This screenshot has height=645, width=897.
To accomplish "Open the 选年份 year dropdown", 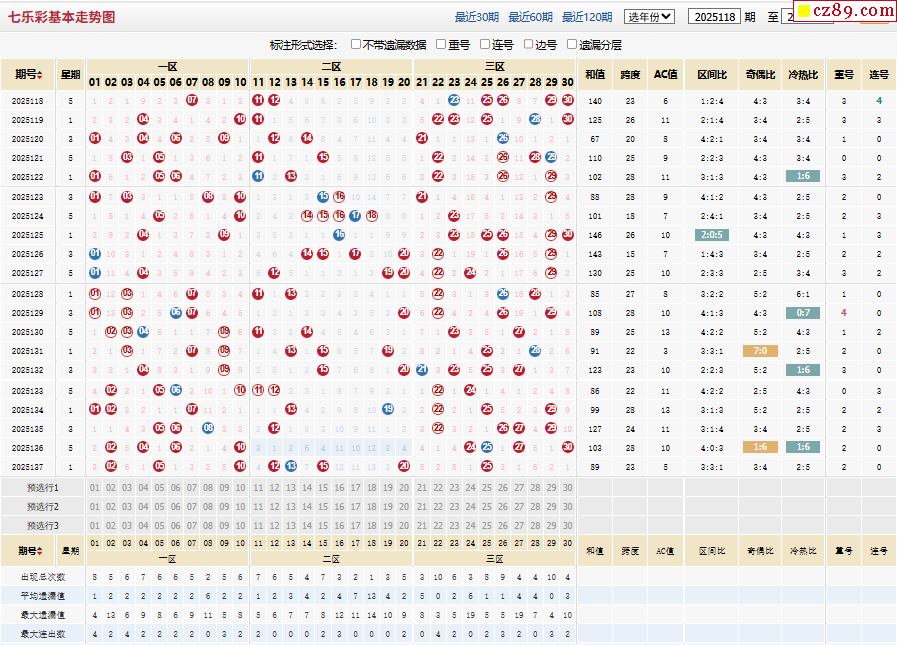I will 650,17.
